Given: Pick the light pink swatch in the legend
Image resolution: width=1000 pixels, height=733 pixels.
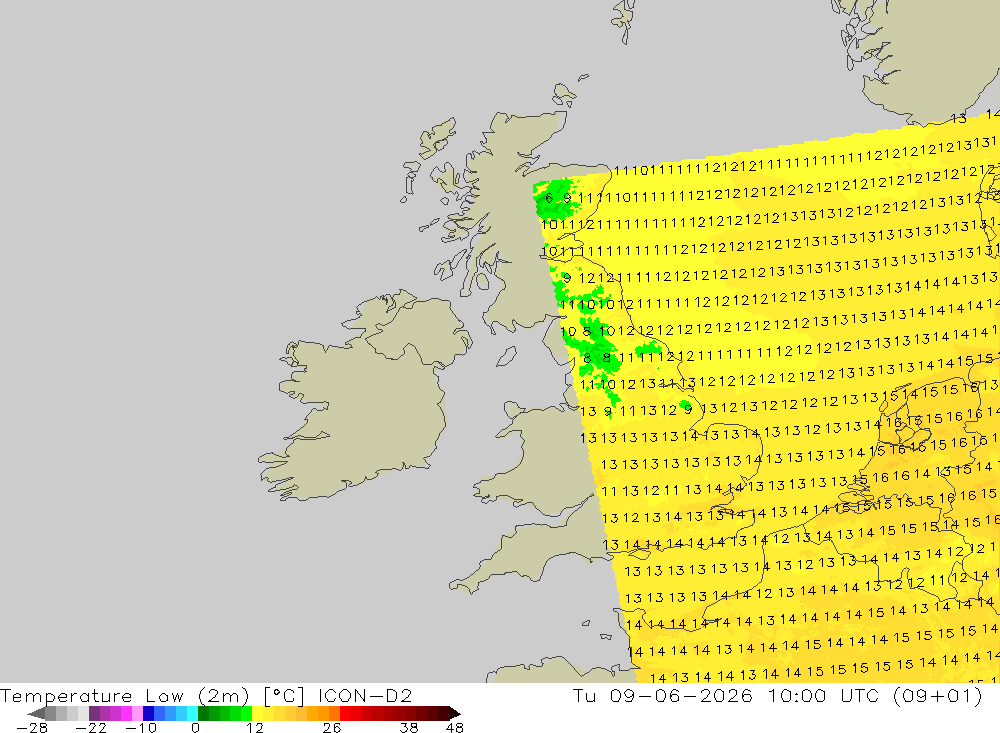Looking at the screenshot, I should click(x=138, y=714).
